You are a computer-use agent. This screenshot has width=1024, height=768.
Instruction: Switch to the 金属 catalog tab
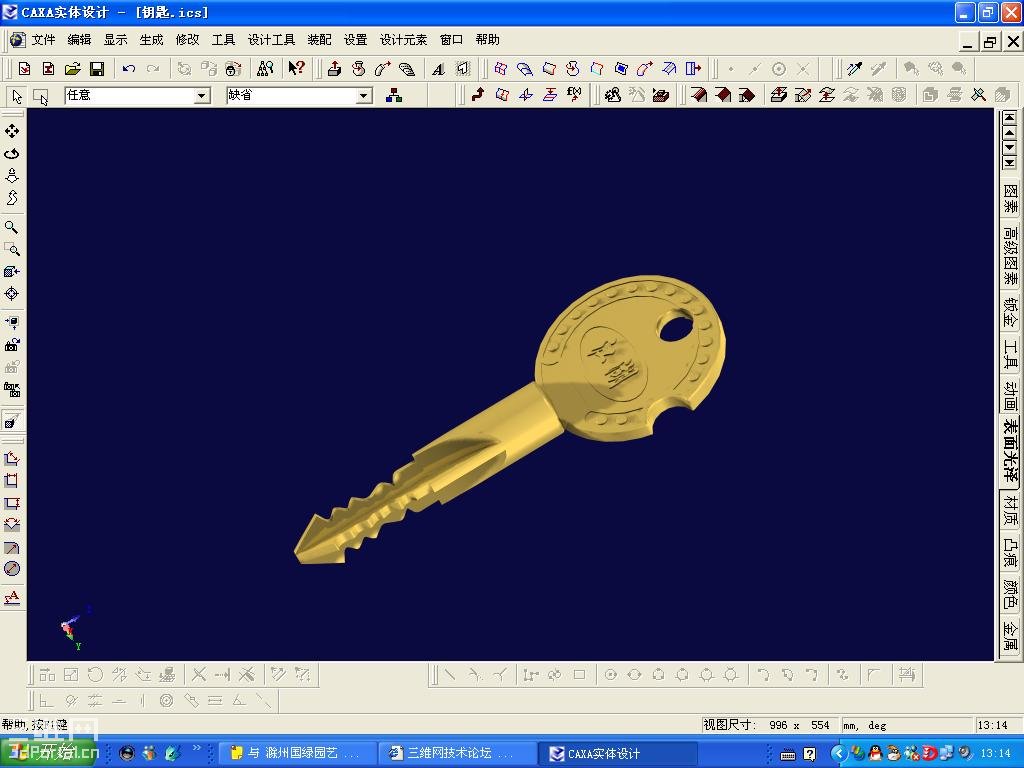(x=1010, y=635)
